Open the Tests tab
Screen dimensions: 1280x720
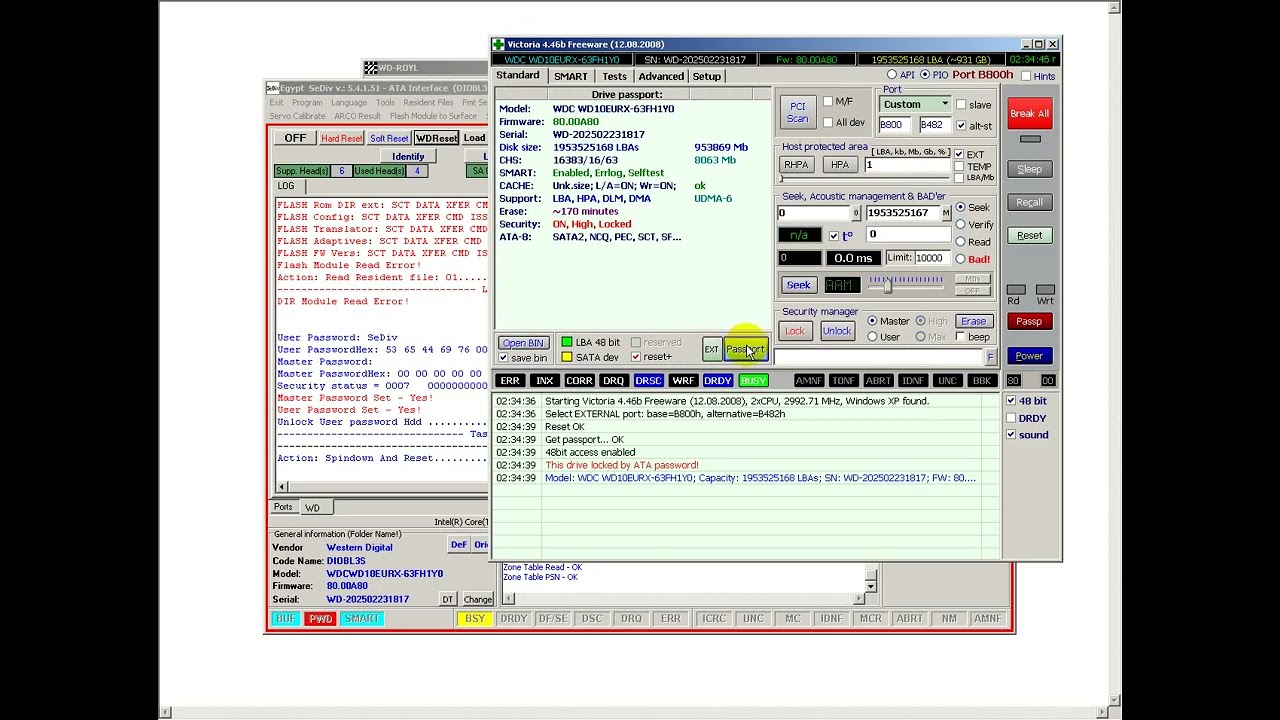point(614,77)
